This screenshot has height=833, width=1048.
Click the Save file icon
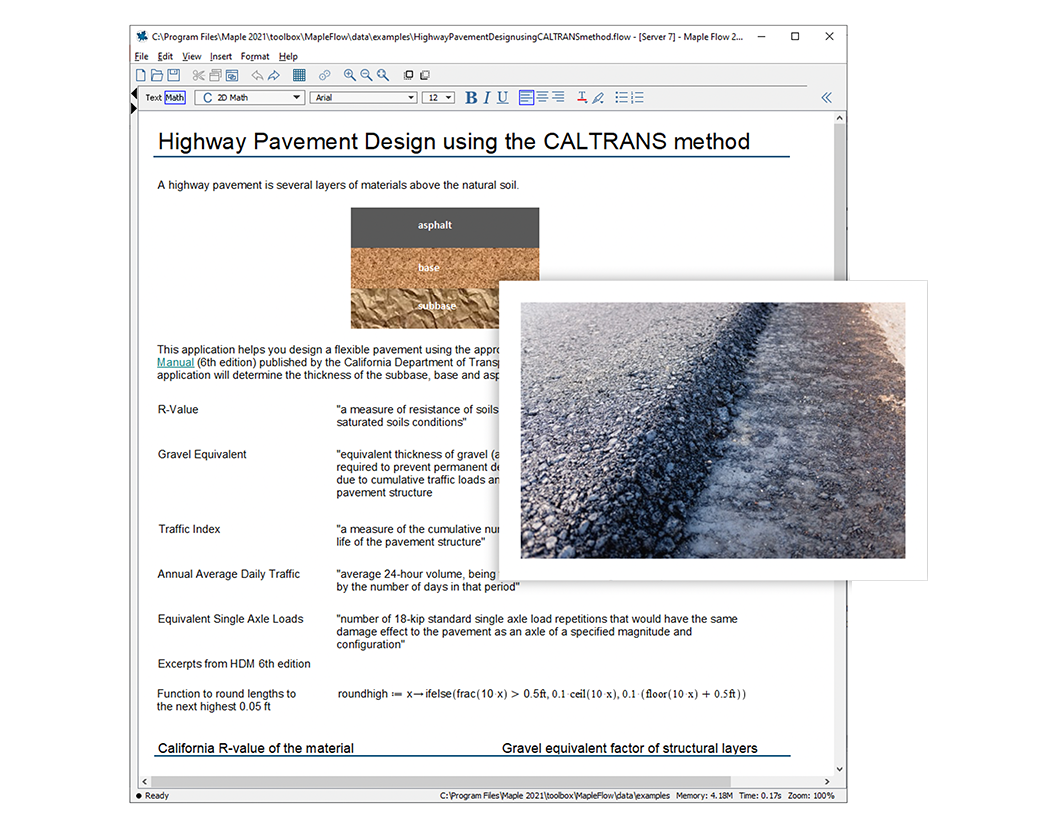click(173, 76)
